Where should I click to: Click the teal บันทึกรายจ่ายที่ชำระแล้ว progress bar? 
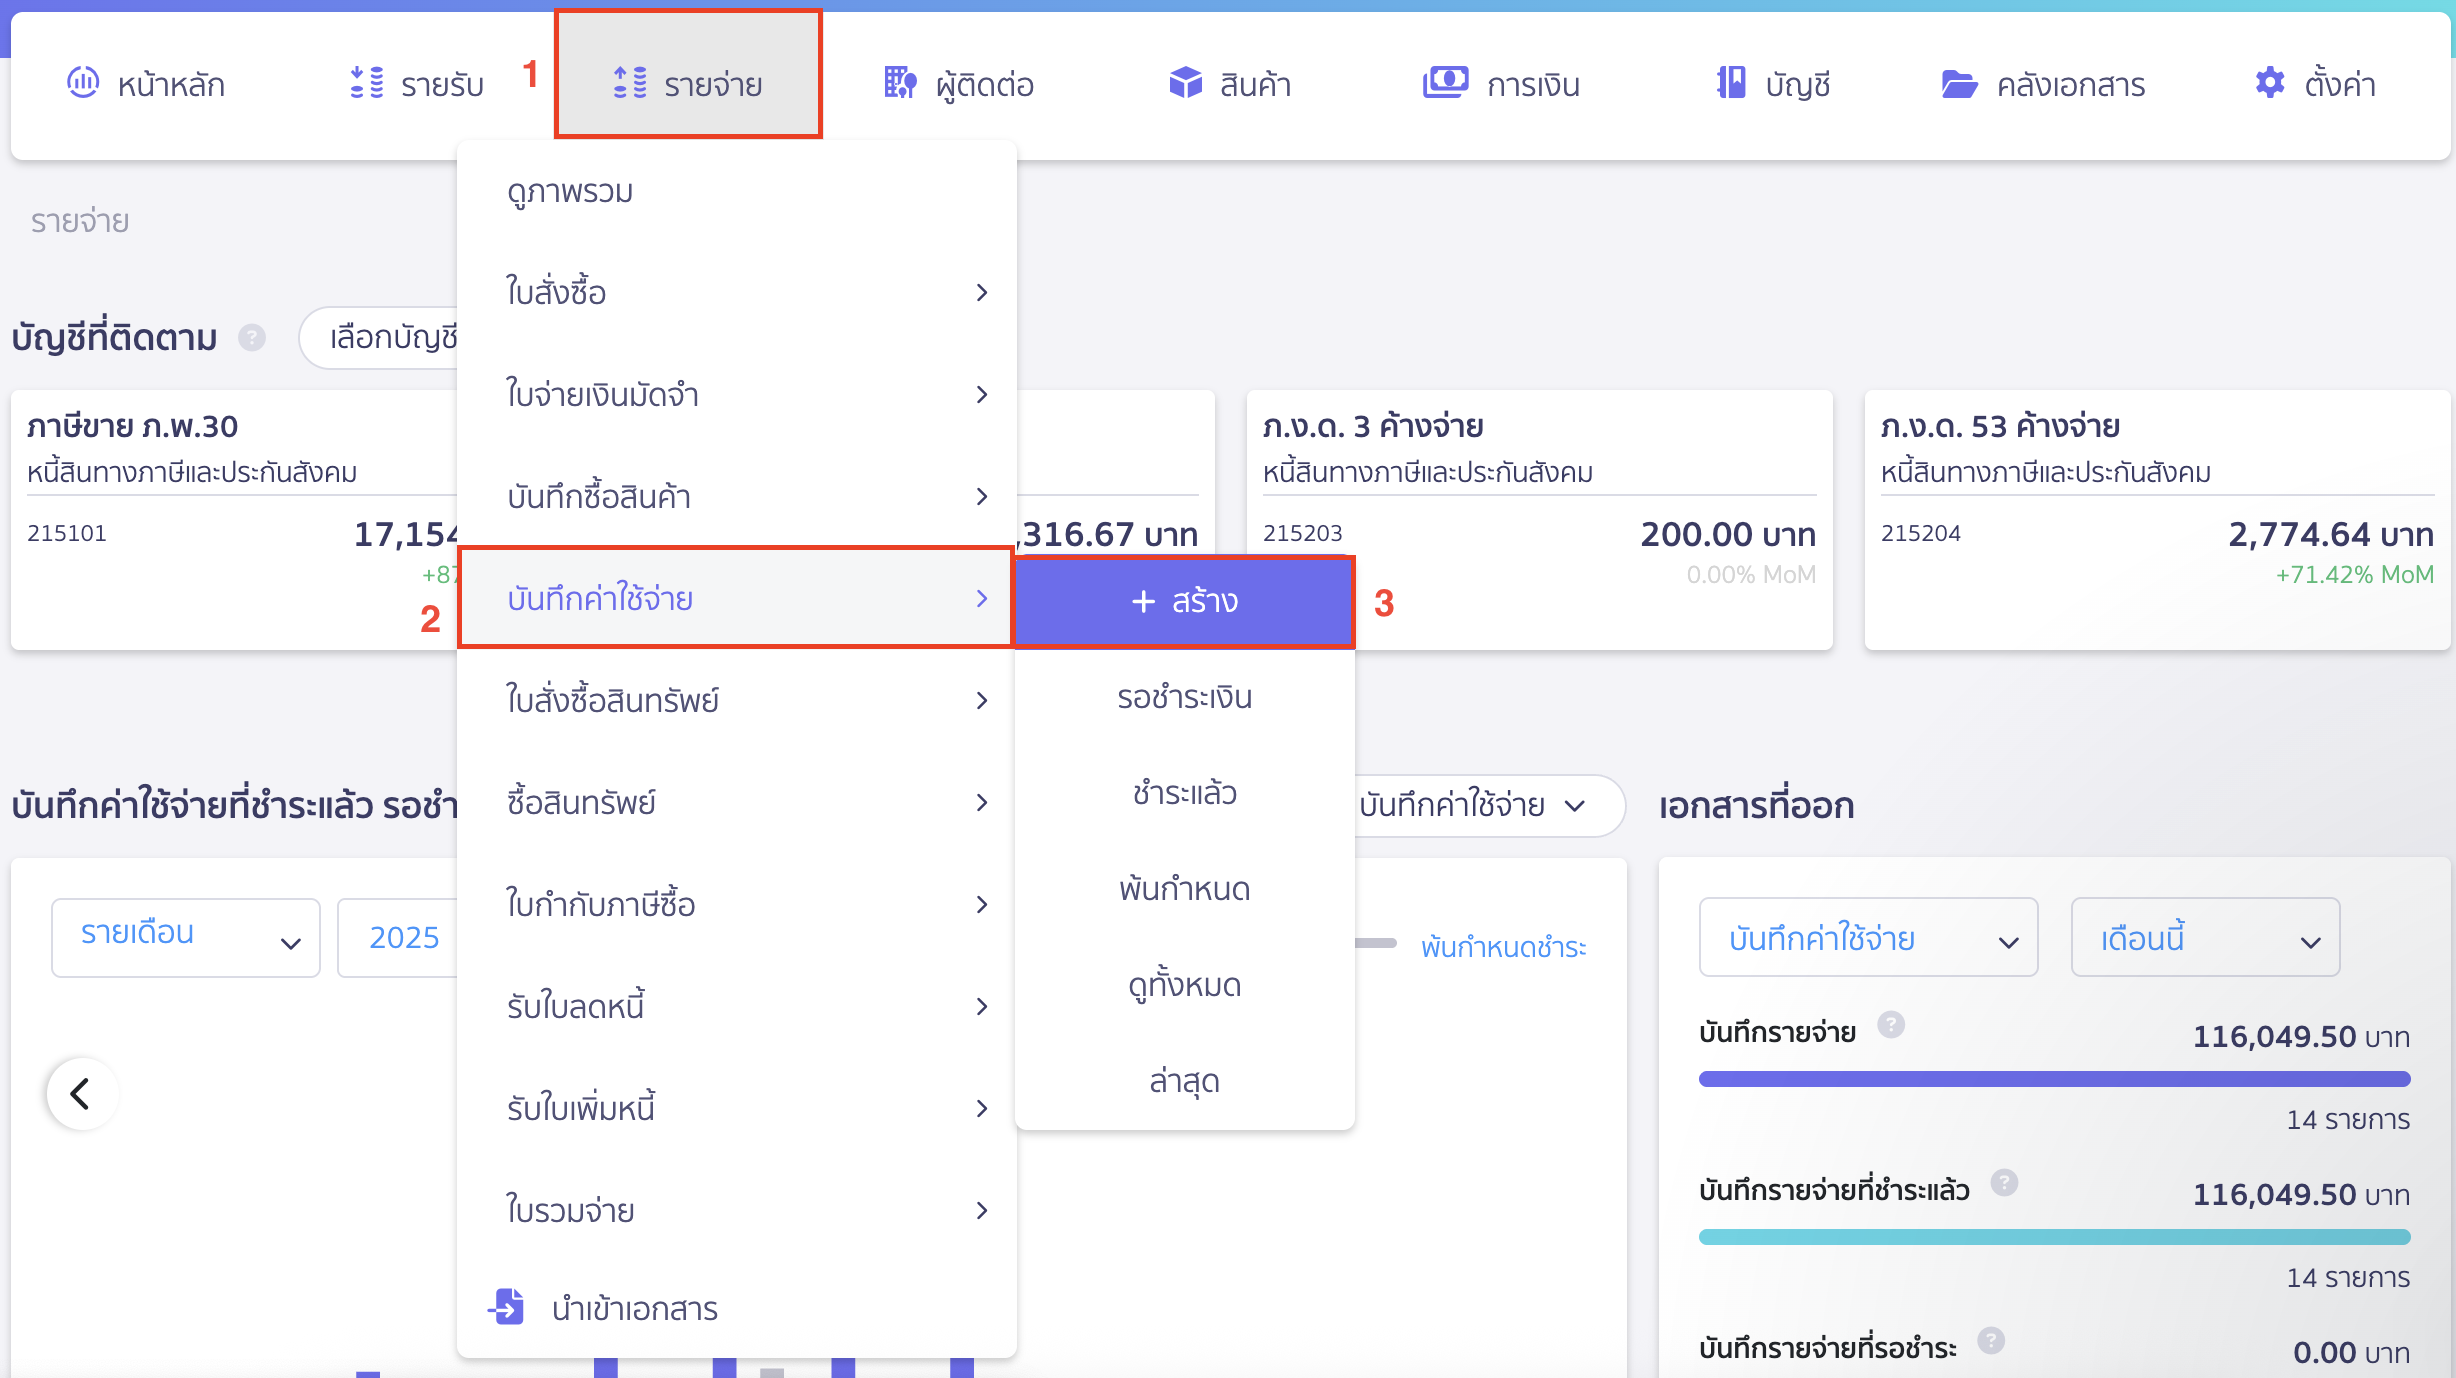click(2054, 1237)
